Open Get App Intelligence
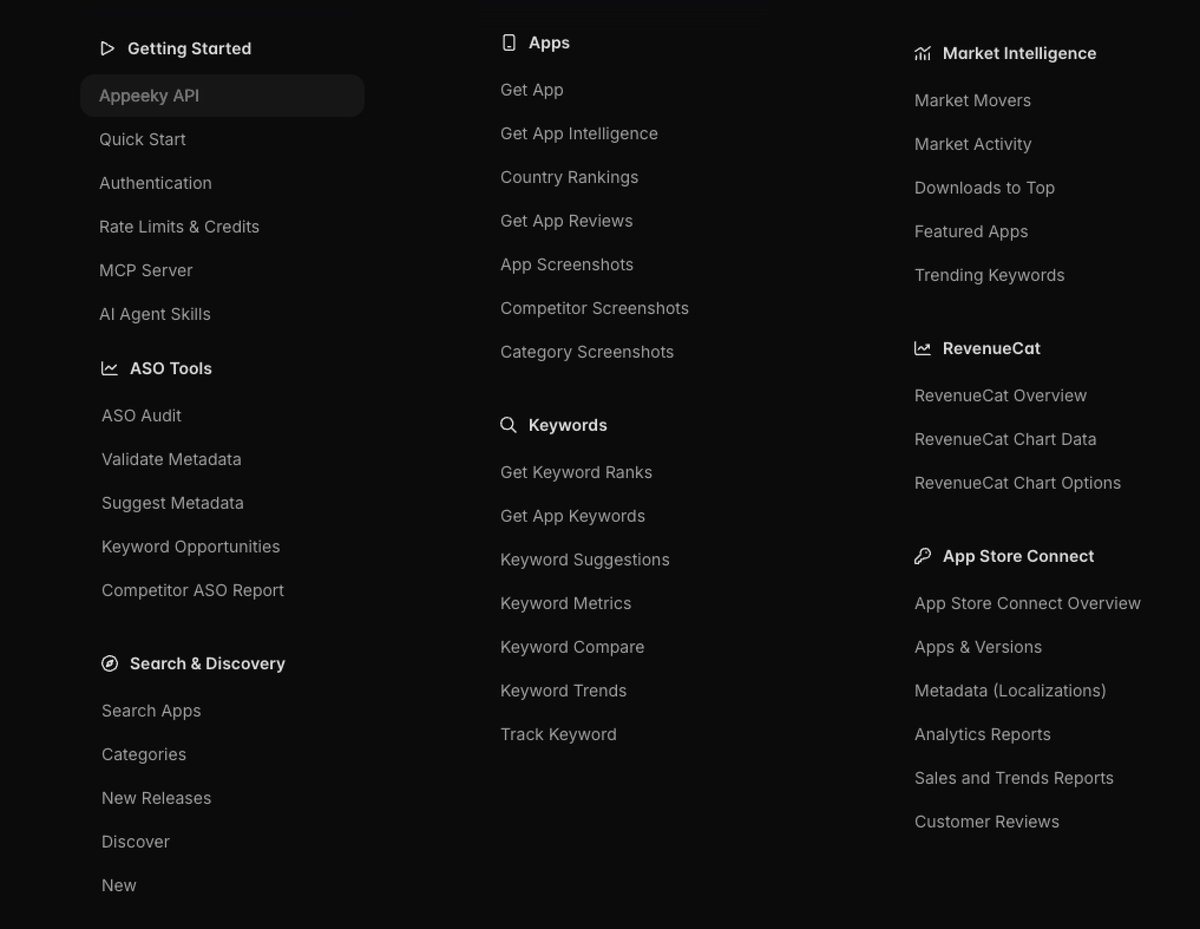 [x=579, y=134]
